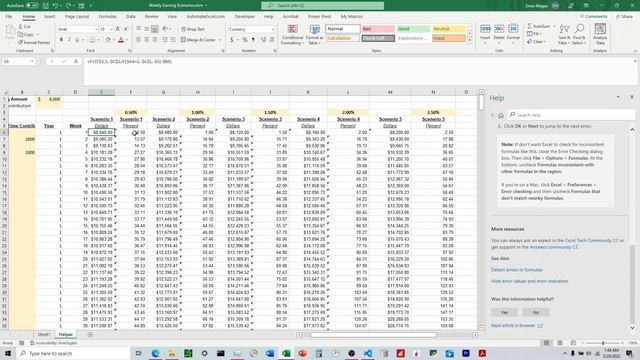The image size is (640, 360).
Task: Open the Page Layout tab
Action: pos(77,17)
